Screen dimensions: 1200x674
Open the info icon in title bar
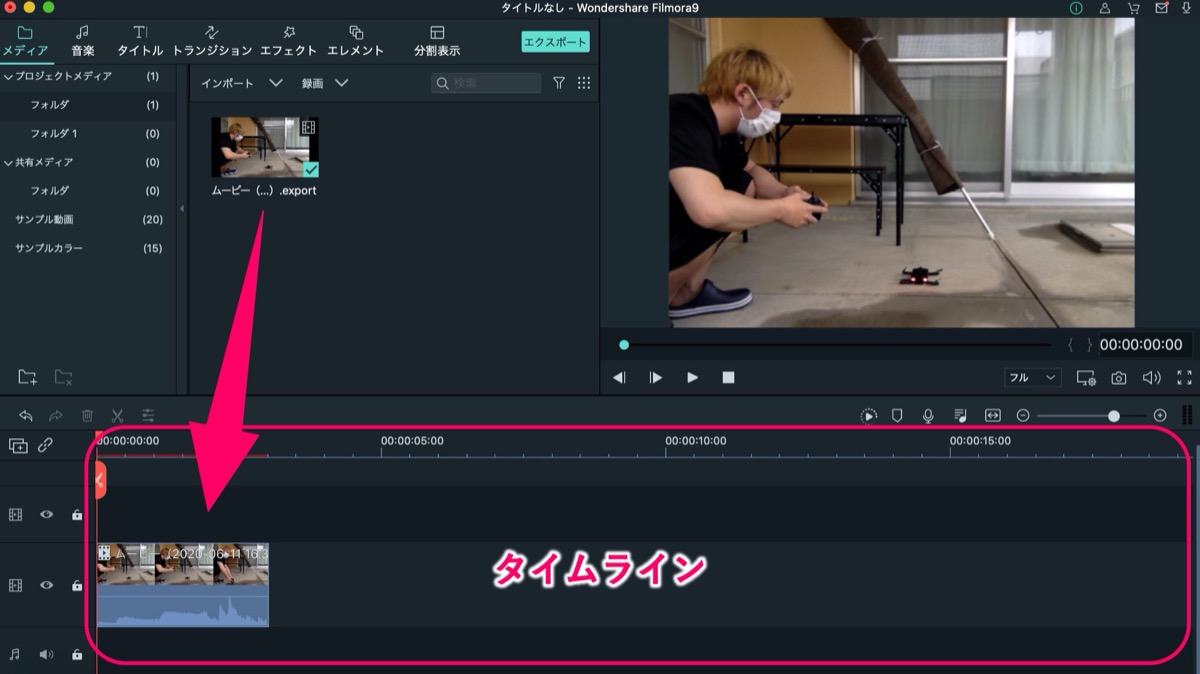[1076, 8]
